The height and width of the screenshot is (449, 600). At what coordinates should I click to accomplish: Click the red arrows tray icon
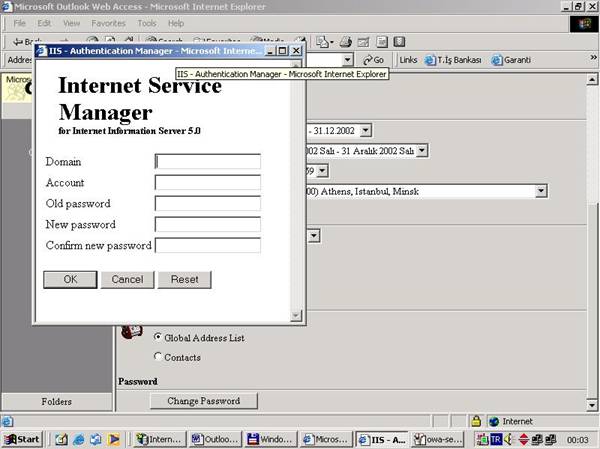pos(523,439)
